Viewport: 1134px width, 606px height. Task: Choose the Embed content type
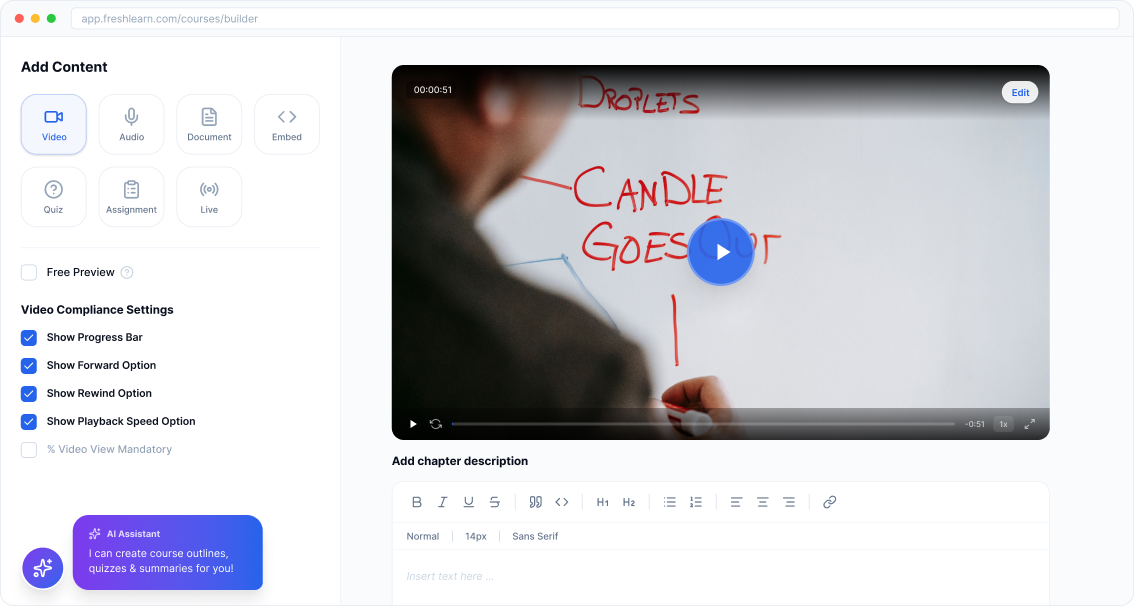[x=287, y=124]
